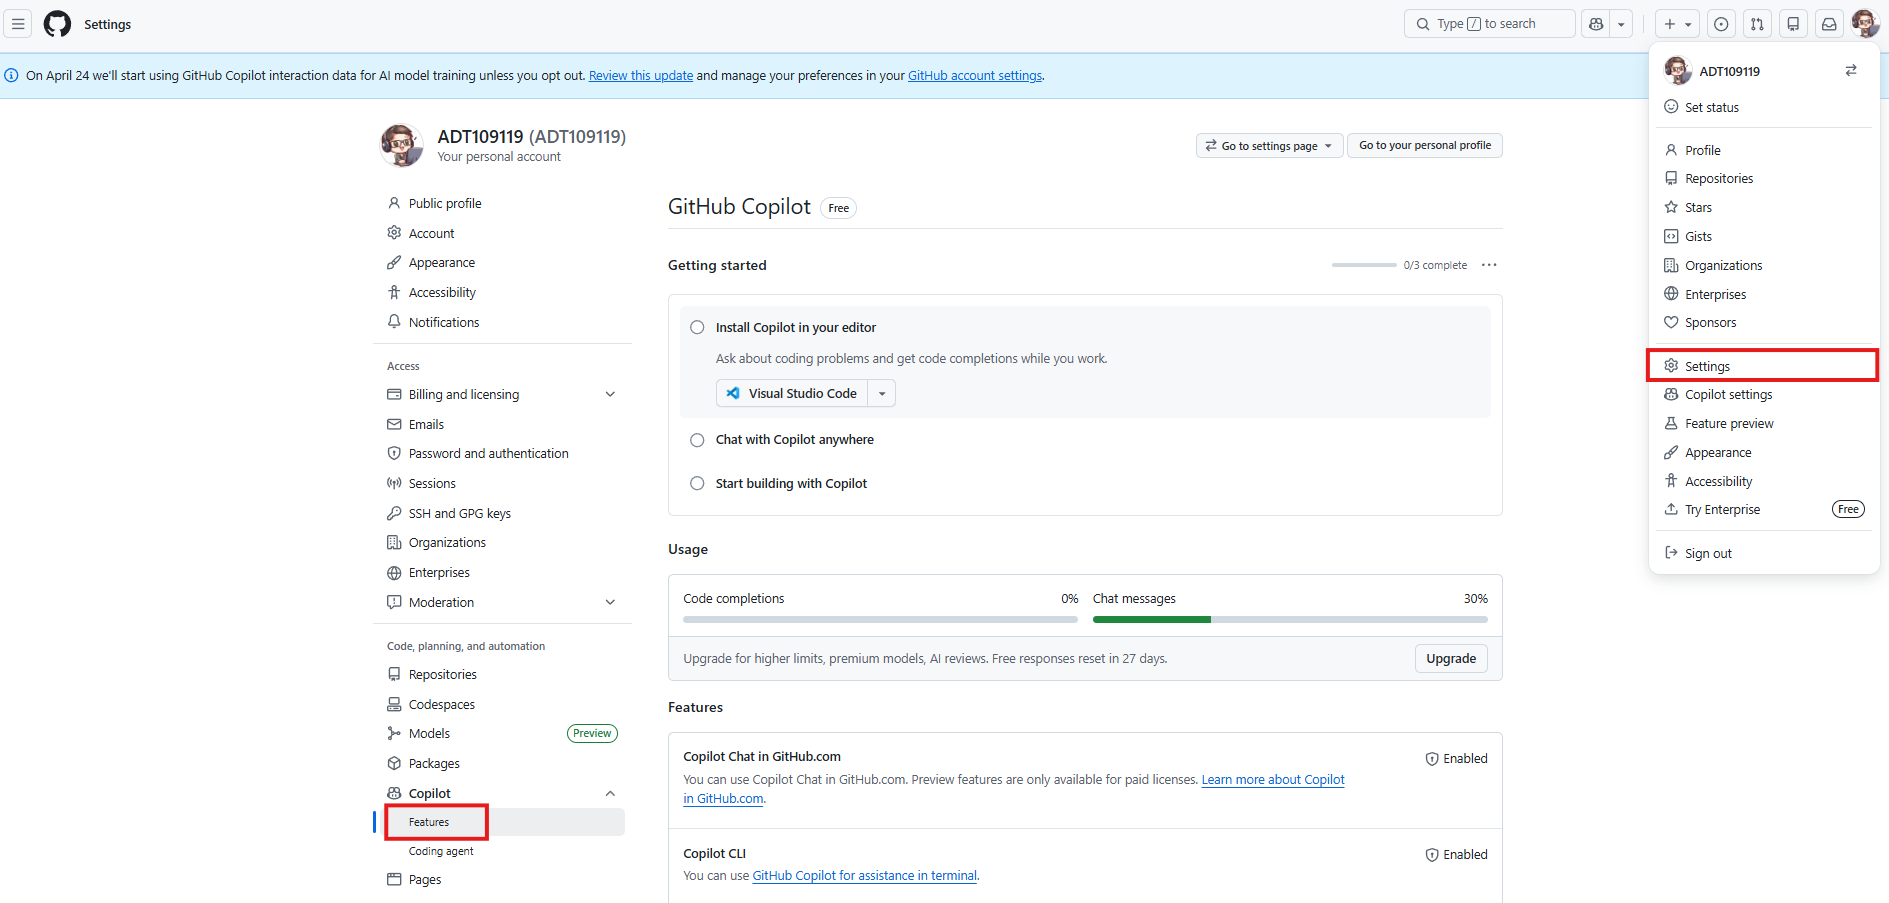View issues icon in the header
Screen dimensions: 1889x903
tap(1721, 24)
